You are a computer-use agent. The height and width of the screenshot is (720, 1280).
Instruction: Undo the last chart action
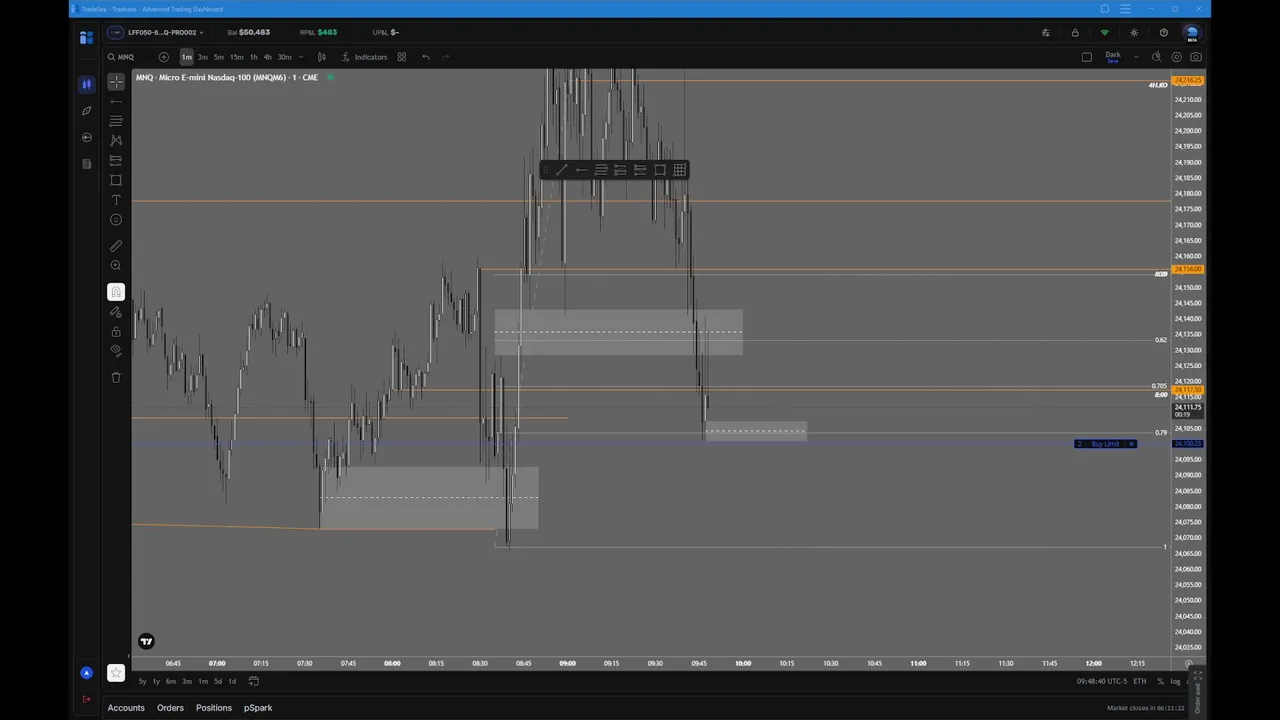[426, 57]
